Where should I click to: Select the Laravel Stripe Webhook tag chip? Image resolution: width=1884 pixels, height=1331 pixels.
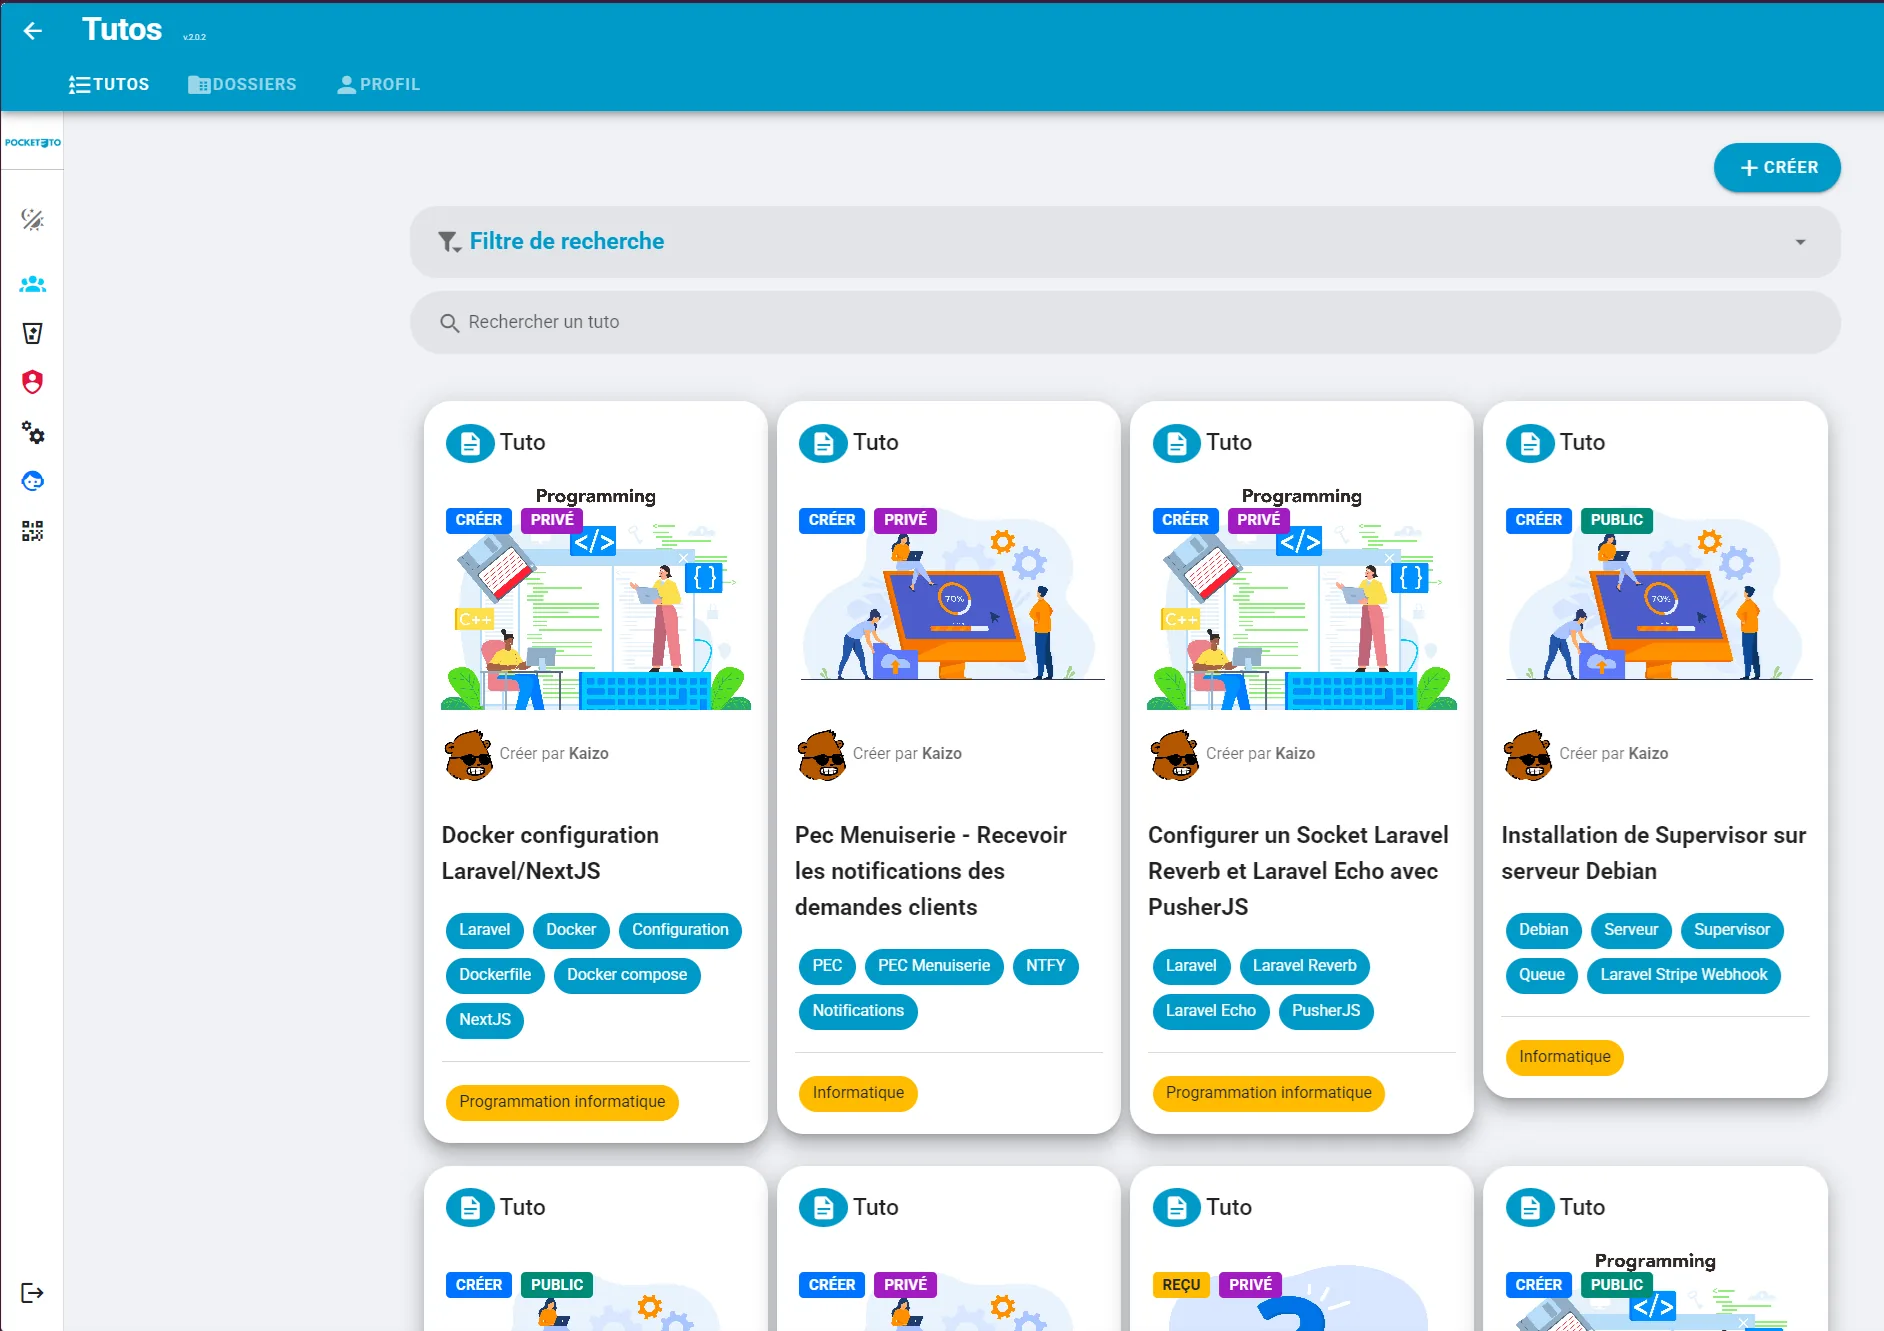click(x=1684, y=975)
